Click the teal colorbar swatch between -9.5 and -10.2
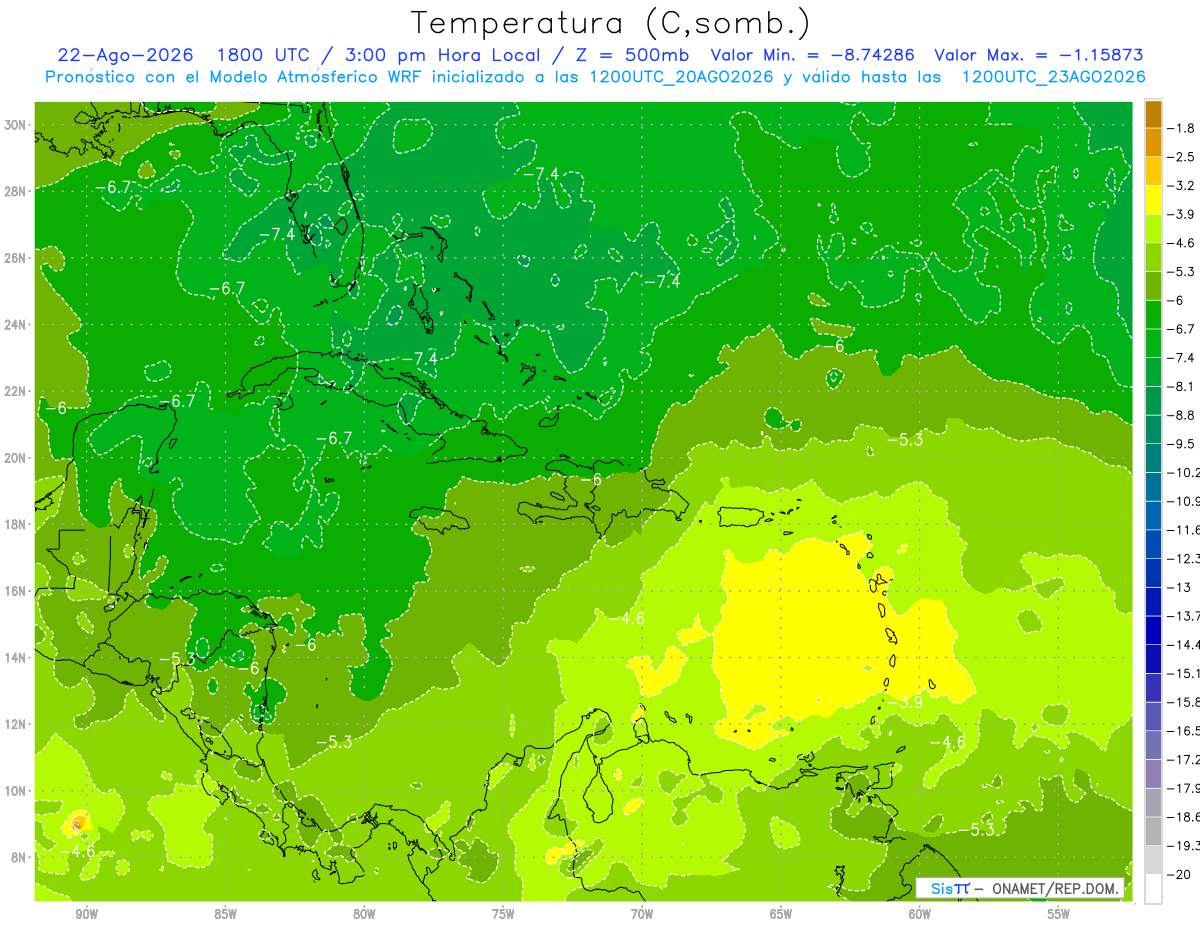1200x927 pixels. (x=1153, y=458)
